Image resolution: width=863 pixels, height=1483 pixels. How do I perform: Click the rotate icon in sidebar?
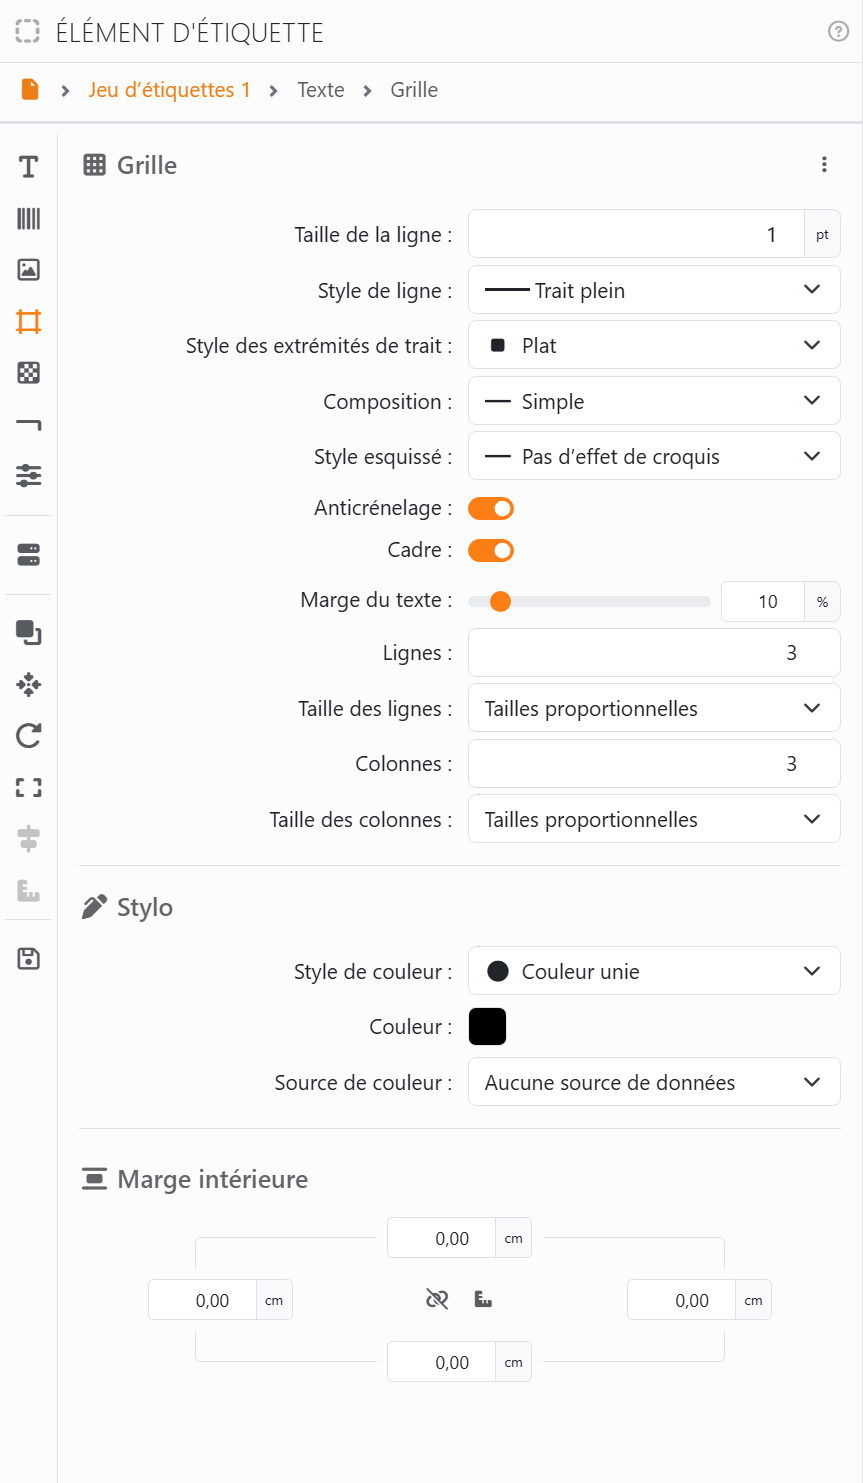pos(29,736)
